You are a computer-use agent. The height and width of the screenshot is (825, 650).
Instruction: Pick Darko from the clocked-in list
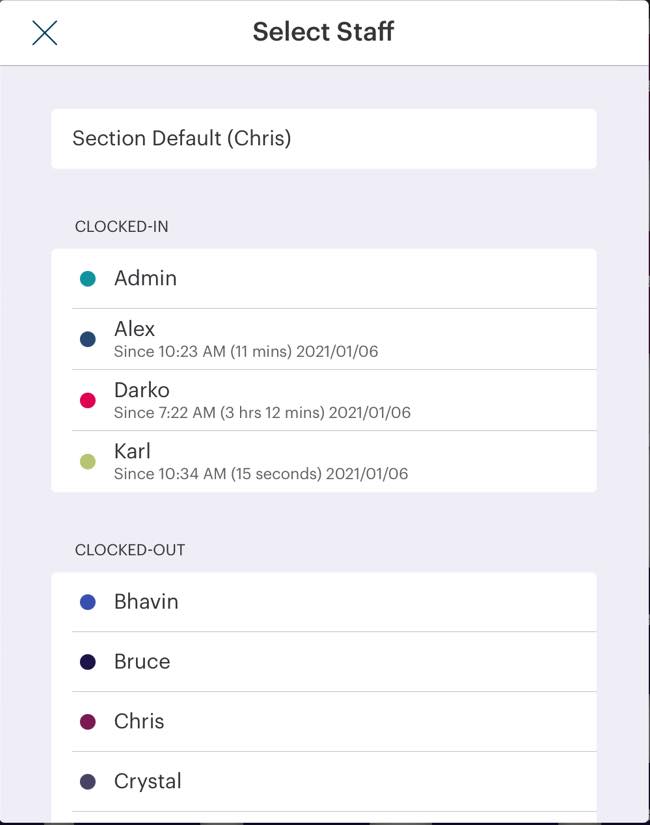[x=323, y=400]
